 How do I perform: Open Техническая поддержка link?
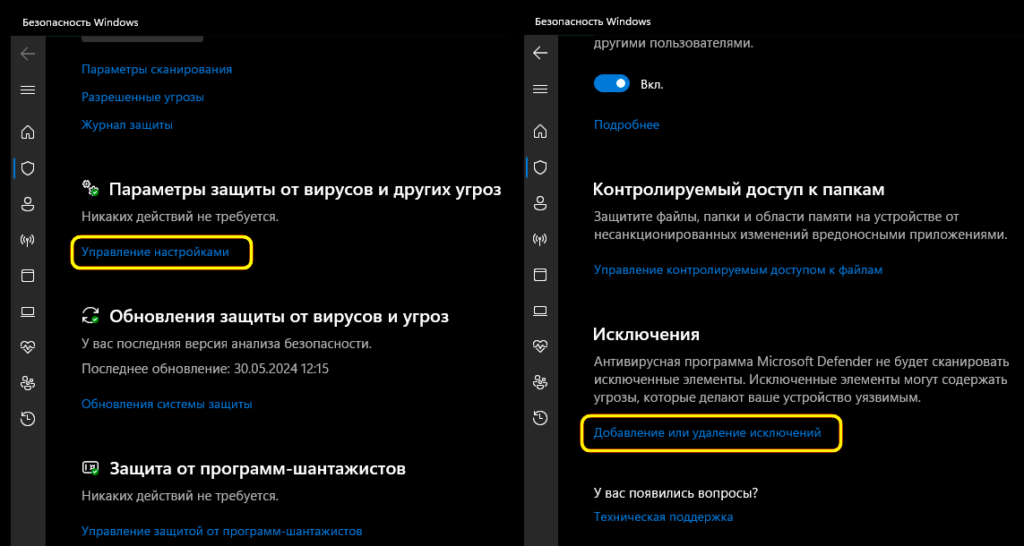pos(664,517)
